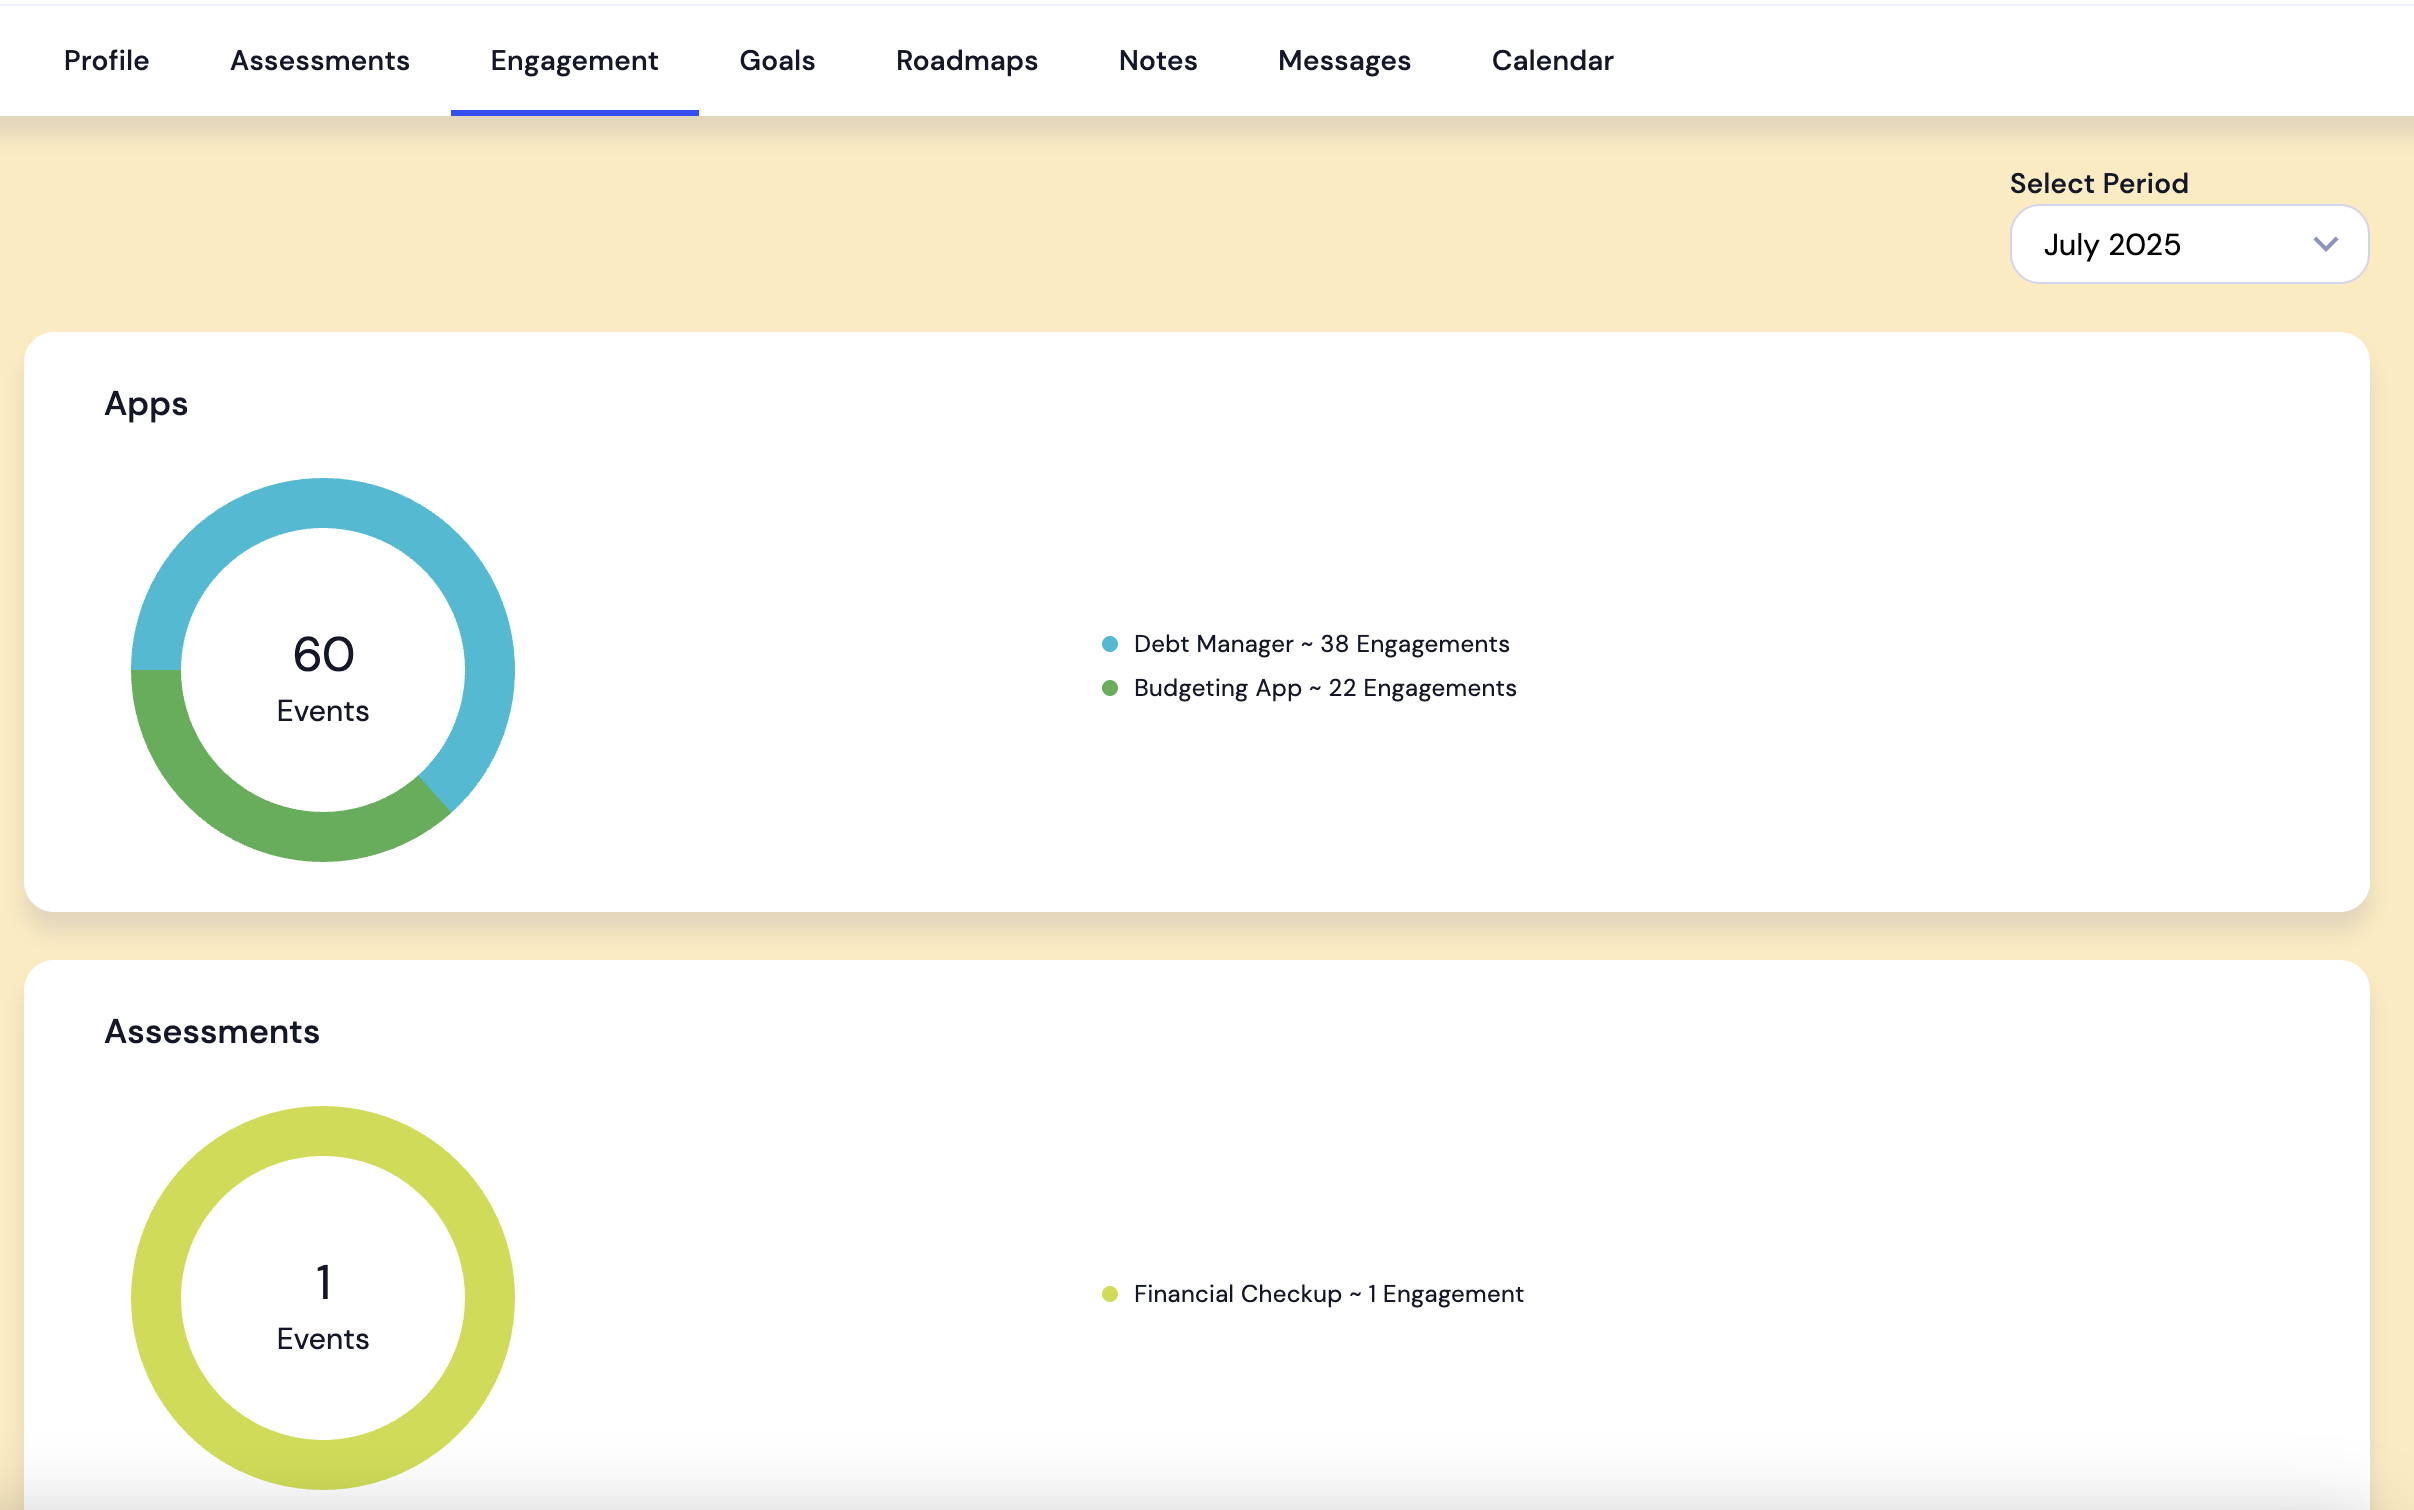Click the Financial Checkup legend dot
2414x1510 pixels.
[1110, 1293]
